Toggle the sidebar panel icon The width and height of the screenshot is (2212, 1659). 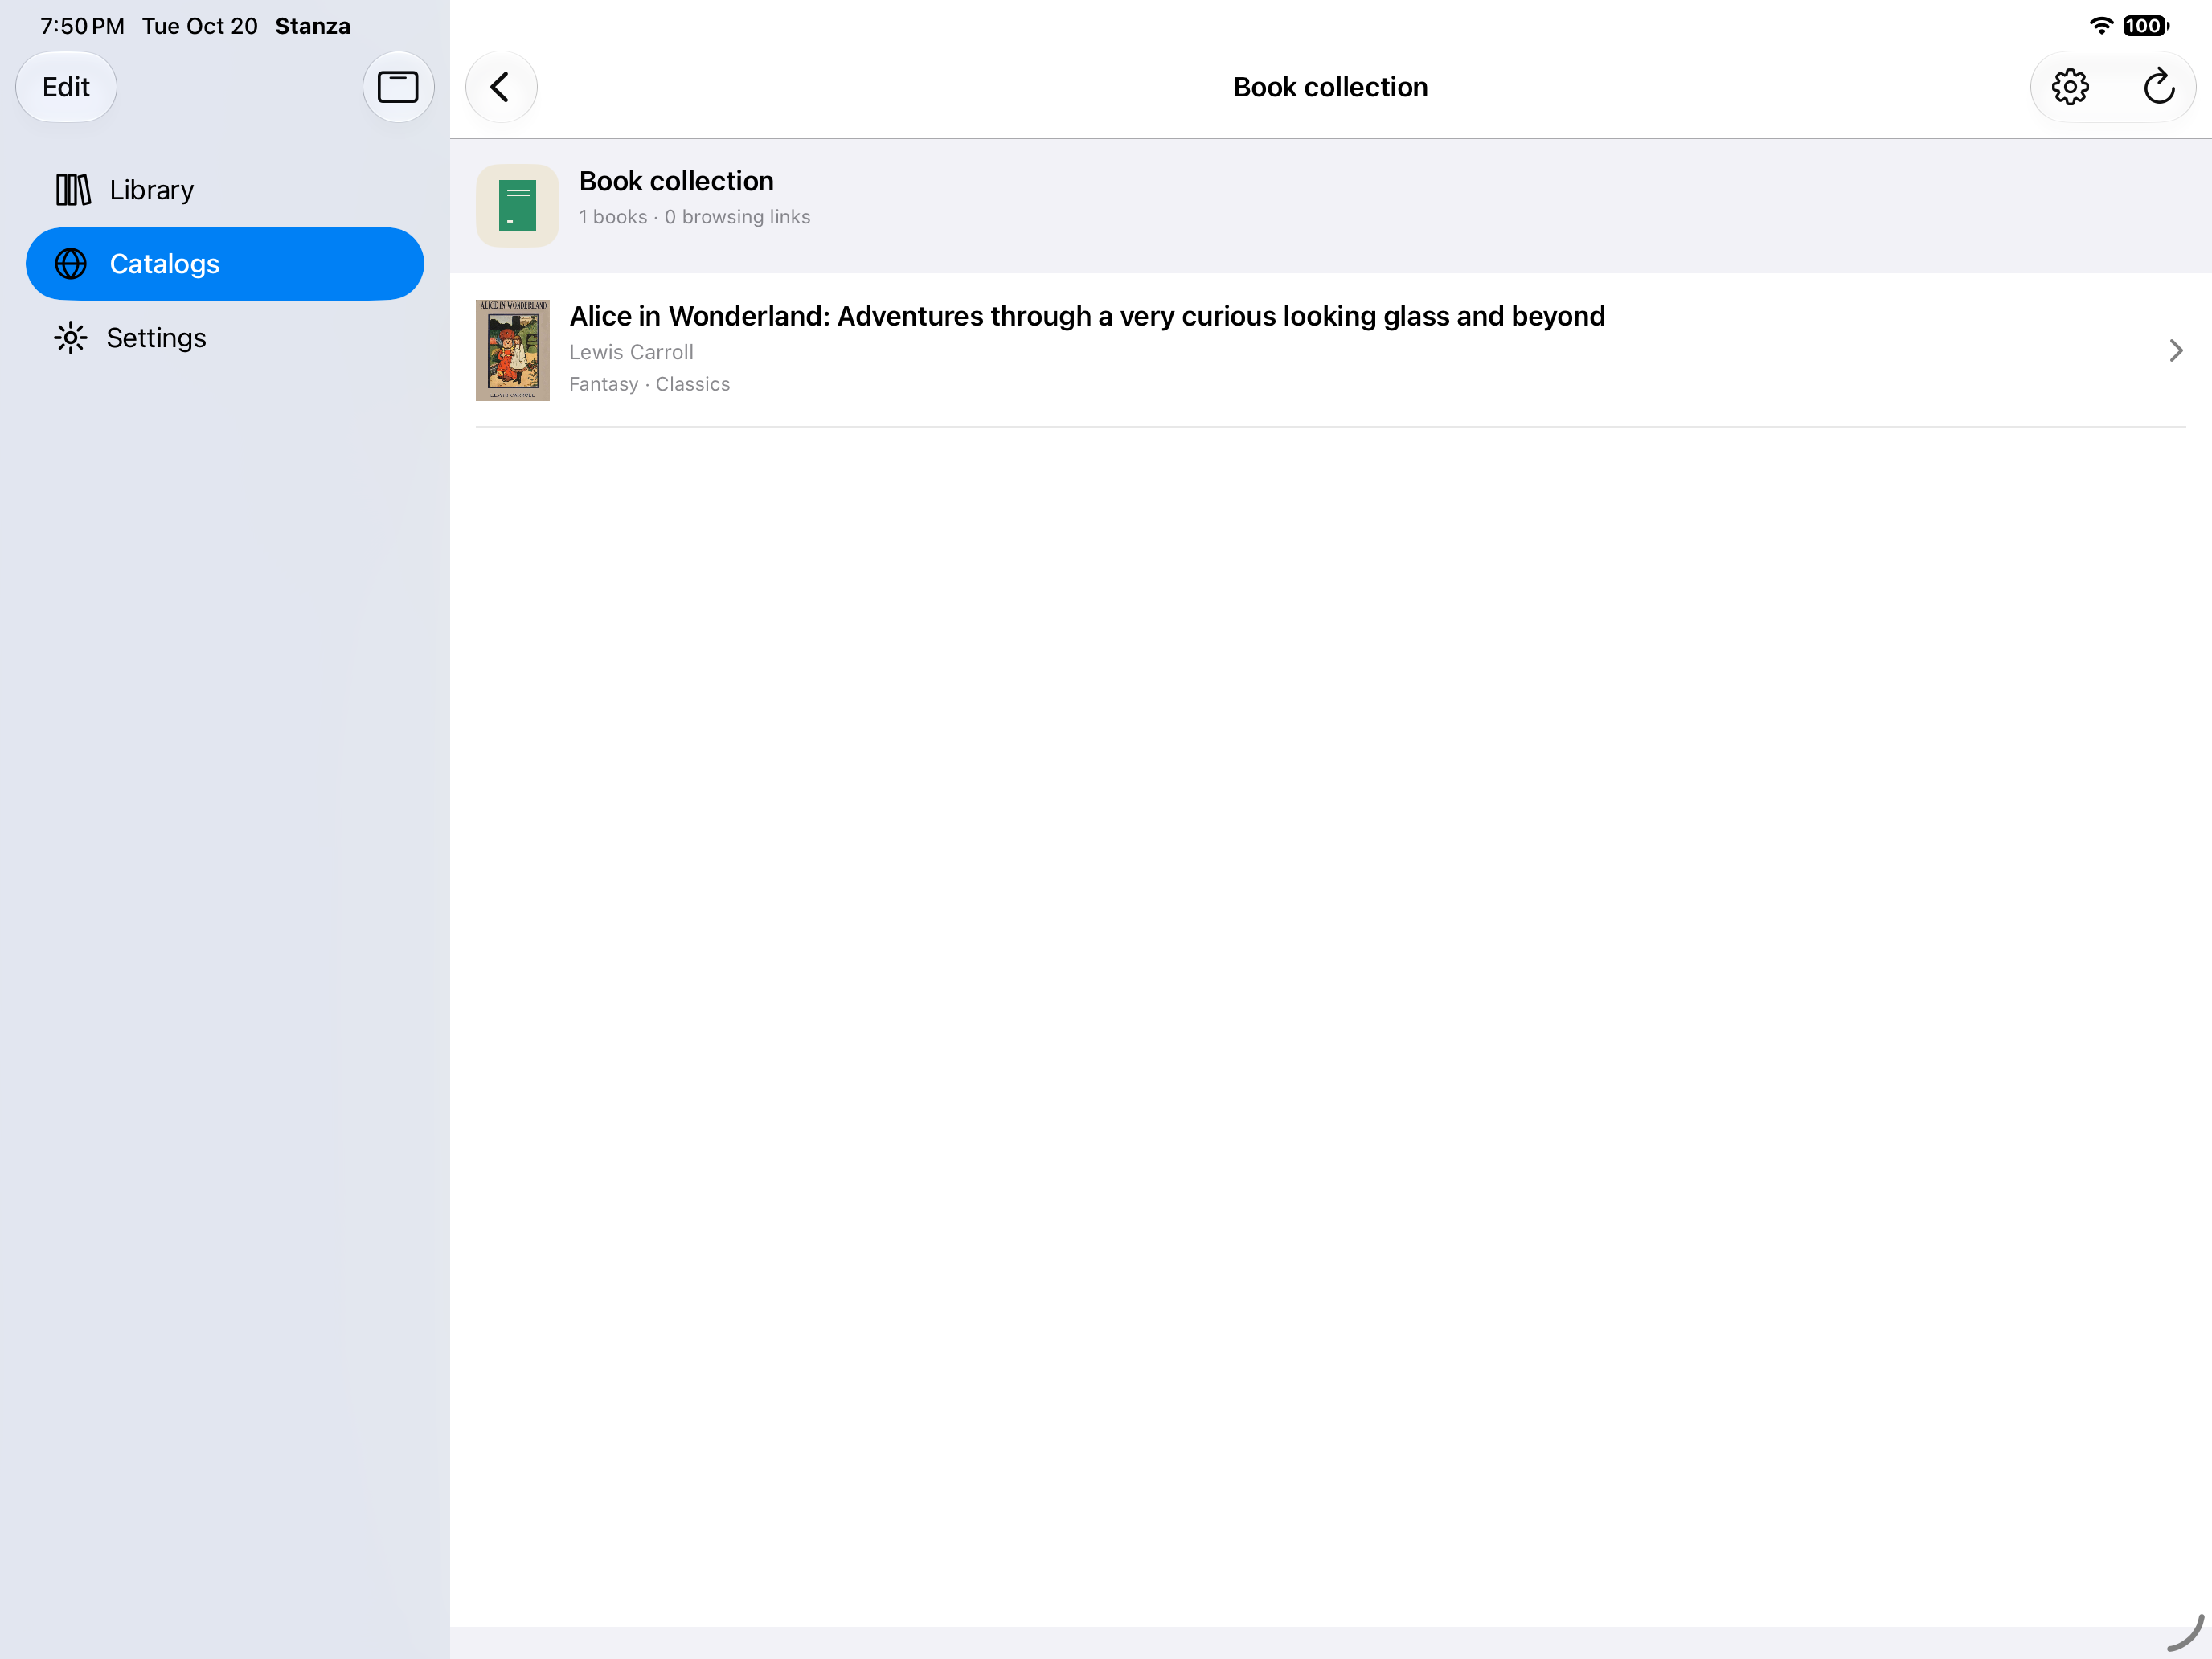pos(397,87)
